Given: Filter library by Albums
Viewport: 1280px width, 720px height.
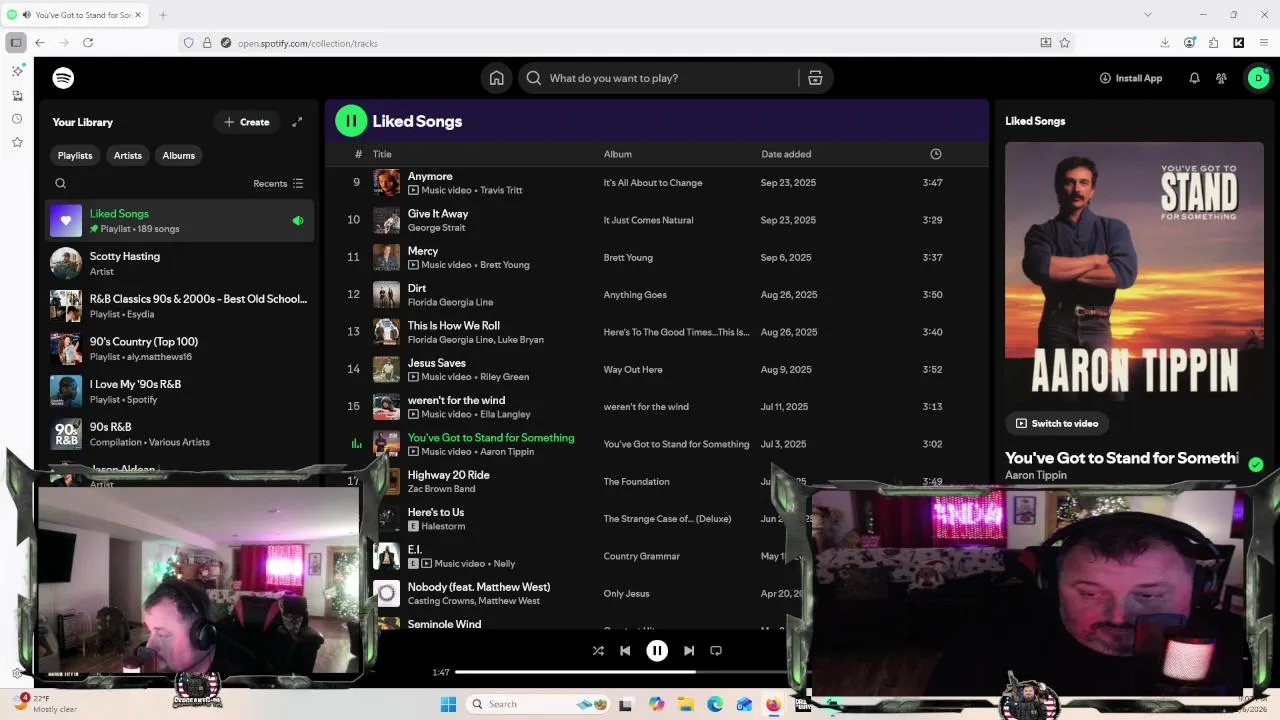Looking at the screenshot, I should click(x=179, y=155).
